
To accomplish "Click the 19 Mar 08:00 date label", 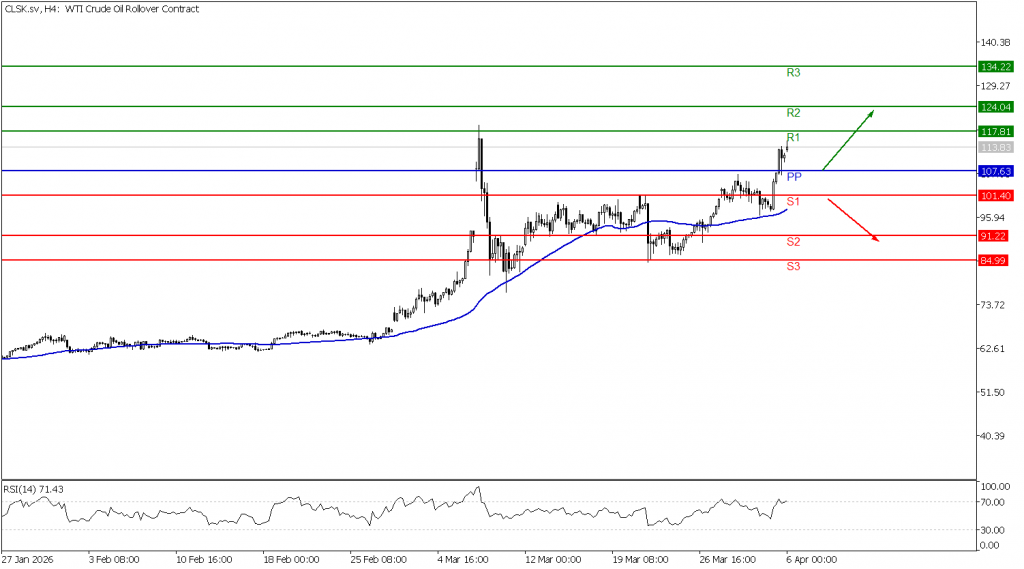I will point(640,560).
